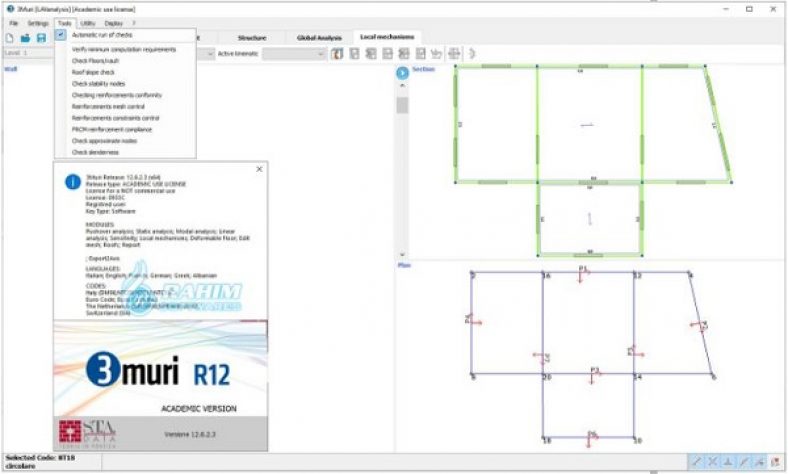
Task: Choose Verify minimum computation requirements
Action: [x=125, y=49]
